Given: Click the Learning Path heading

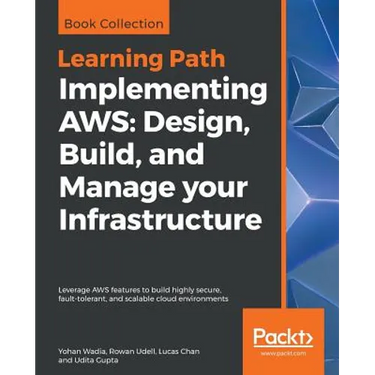Looking at the screenshot, I should point(142,59).
